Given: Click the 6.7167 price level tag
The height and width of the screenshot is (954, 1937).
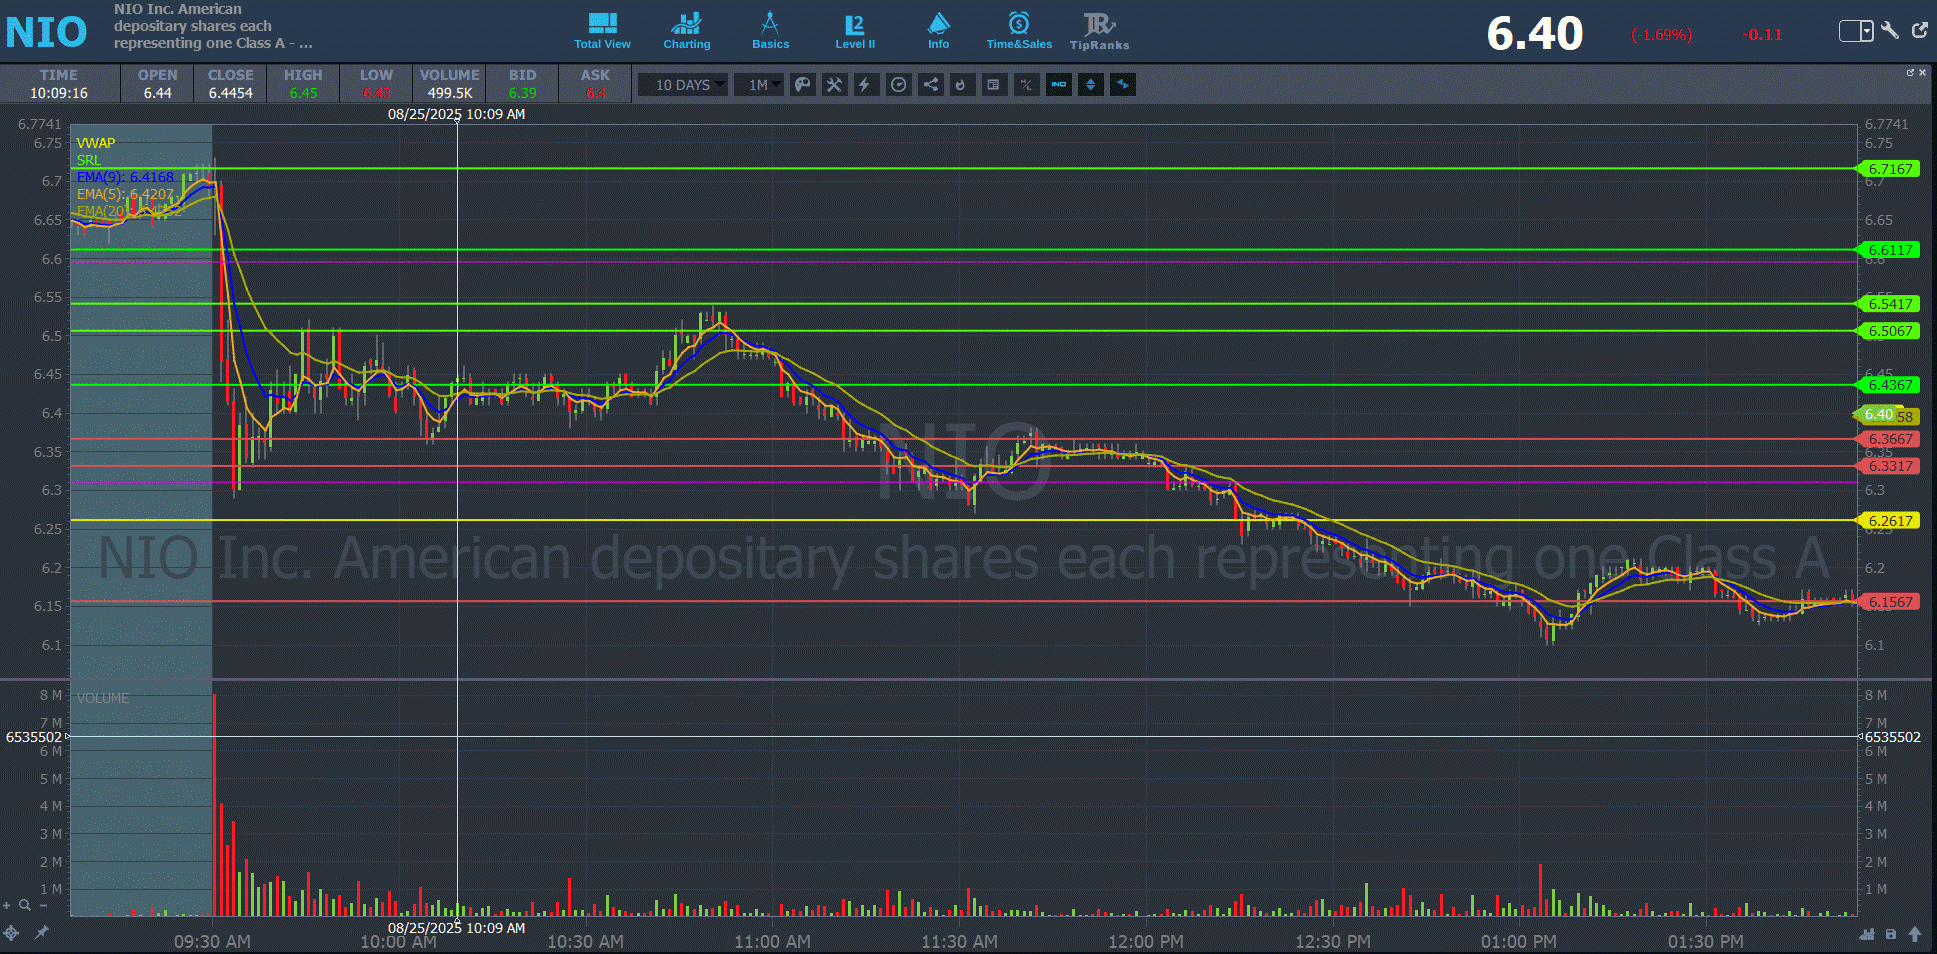Looking at the screenshot, I should pyautogui.click(x=1889, y=169).
